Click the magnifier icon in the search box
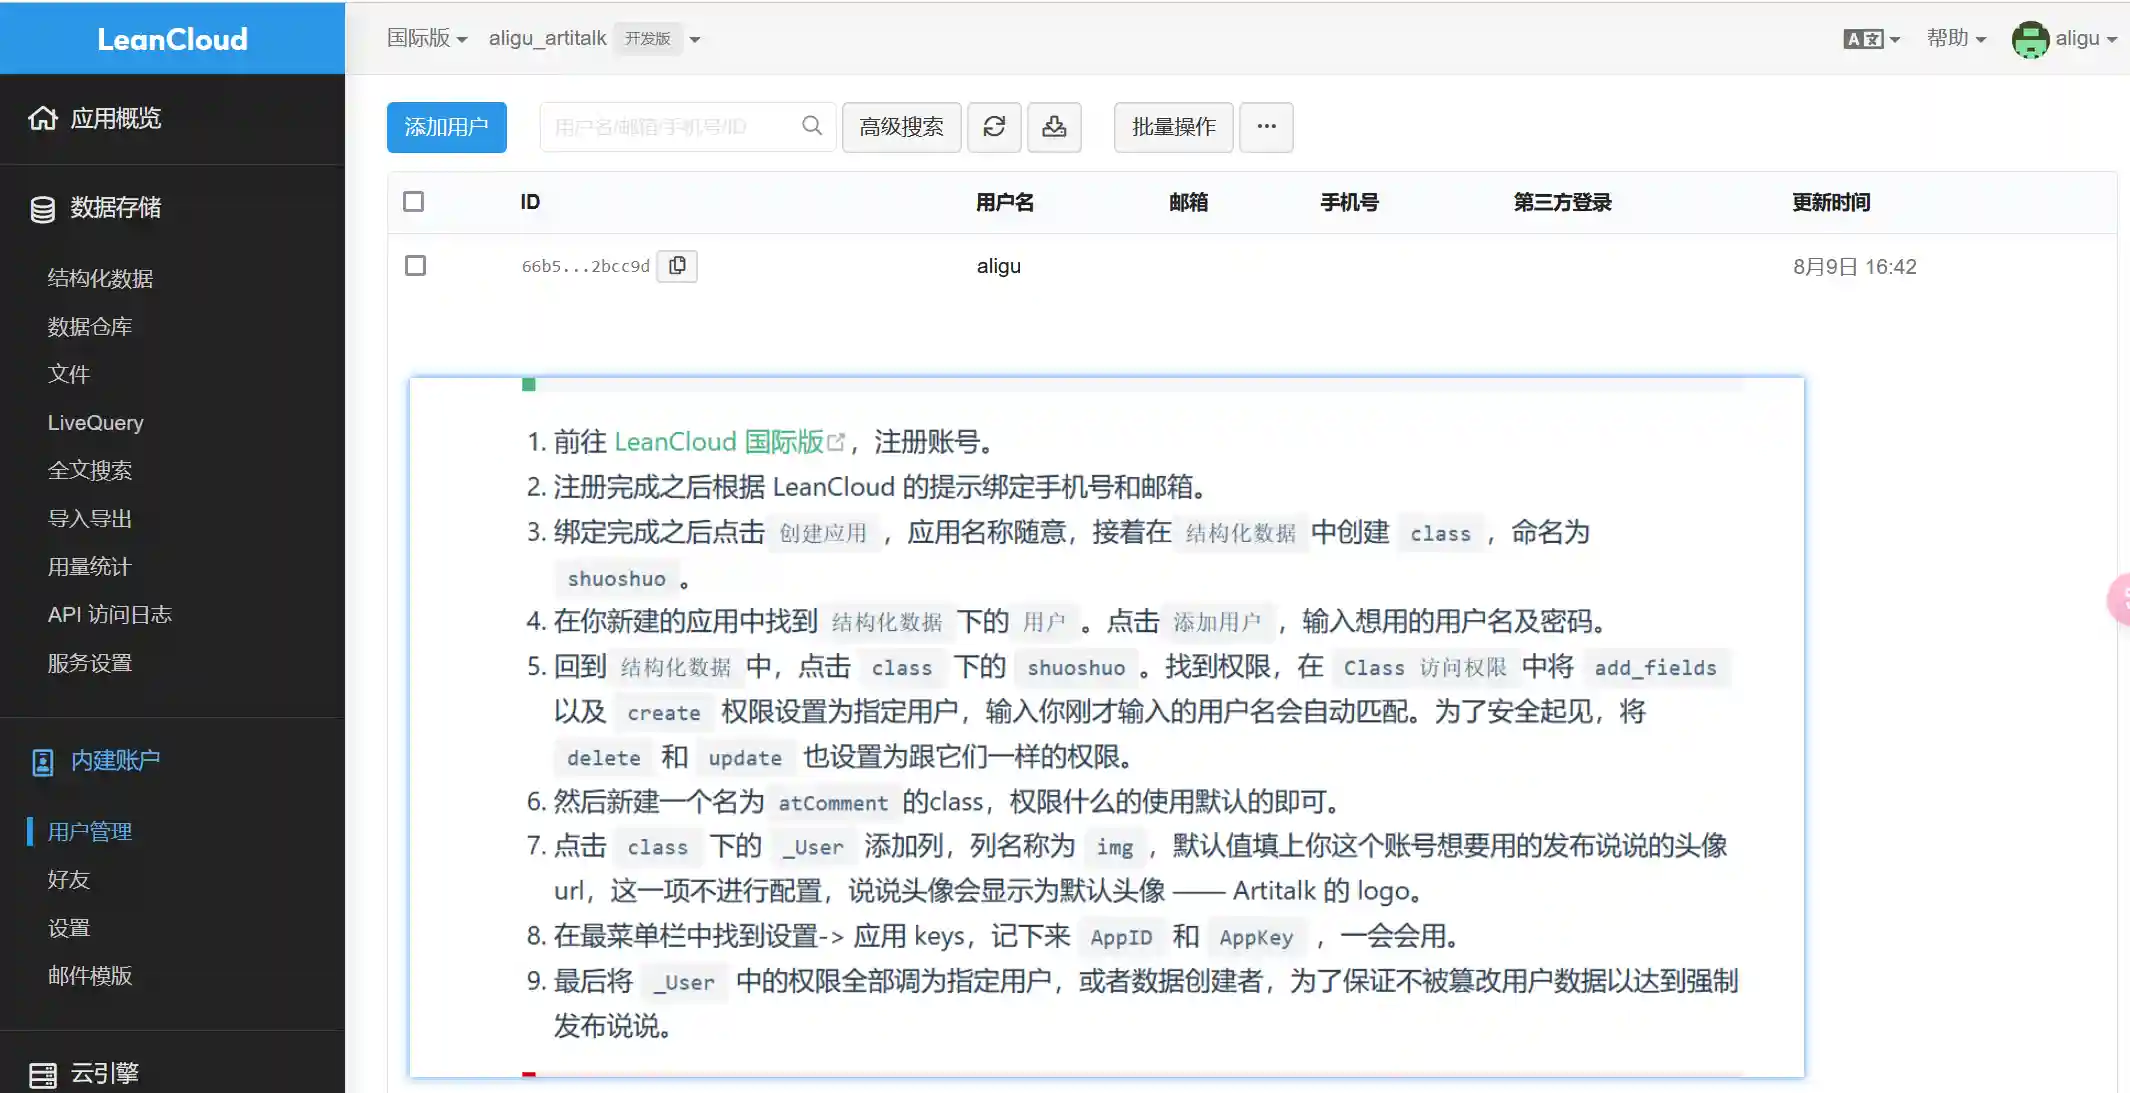2130x1093 pixels. [x=811, y=126]
